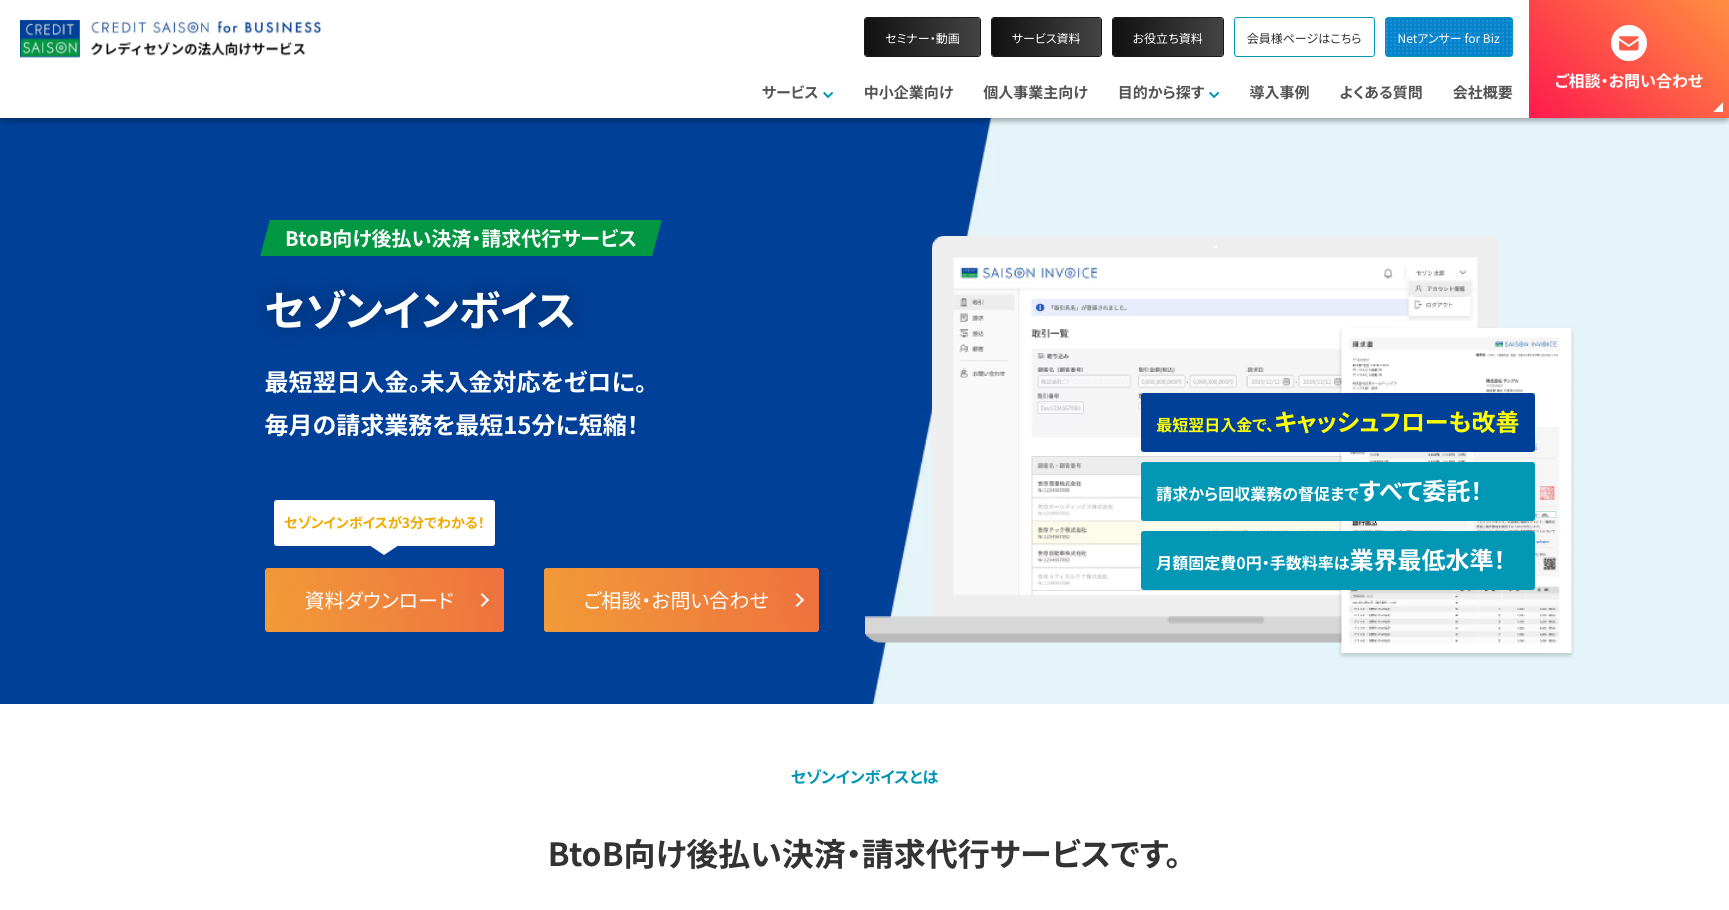Image resolution: width=1729 pixels, height=910 pixels.
Task: Click the 業界最低水準! banner
Action: [x=1337, y=560]
